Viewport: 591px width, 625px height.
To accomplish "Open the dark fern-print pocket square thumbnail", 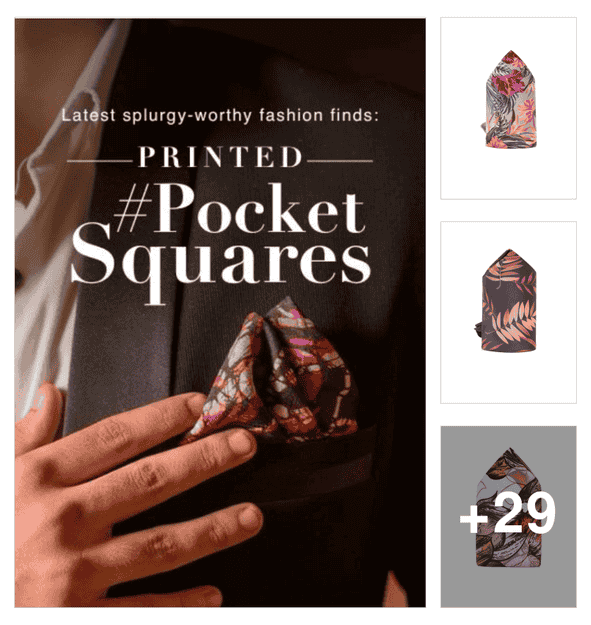I will point(508,312).
